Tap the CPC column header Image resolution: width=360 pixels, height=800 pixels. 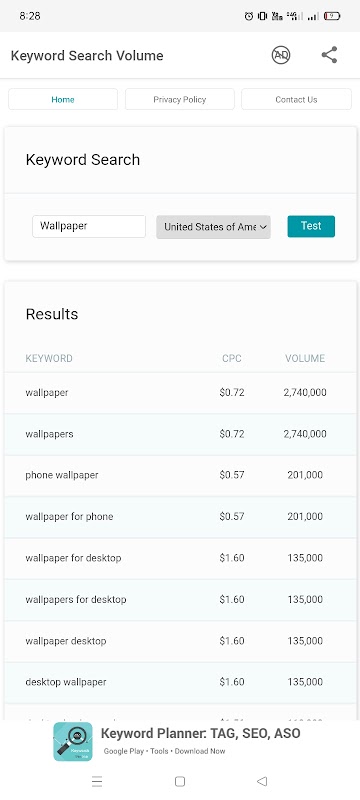232,359
